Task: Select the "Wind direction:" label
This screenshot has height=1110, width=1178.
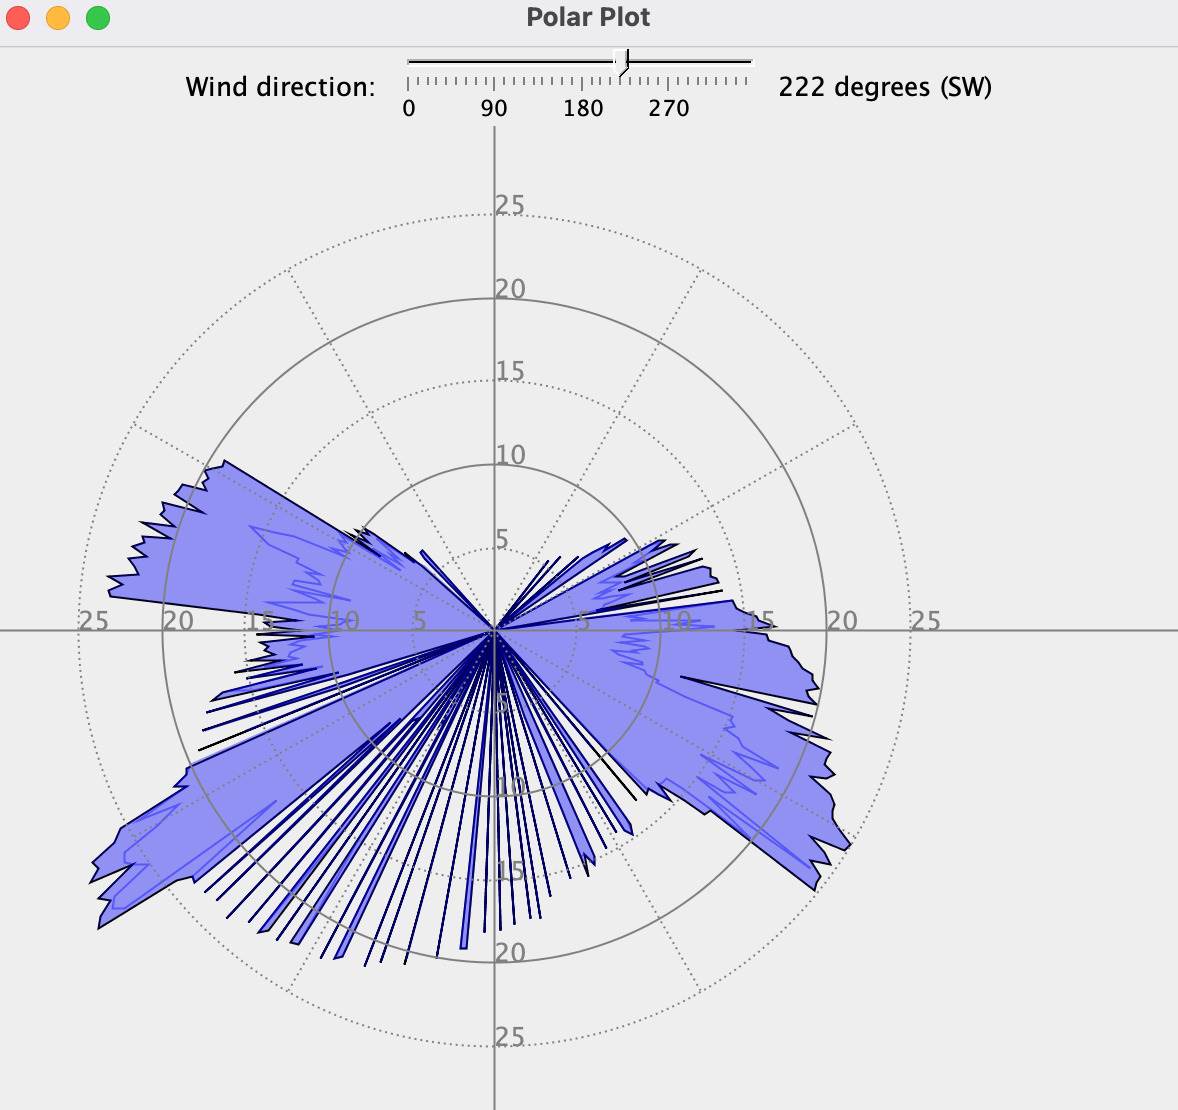Action: 280,87
